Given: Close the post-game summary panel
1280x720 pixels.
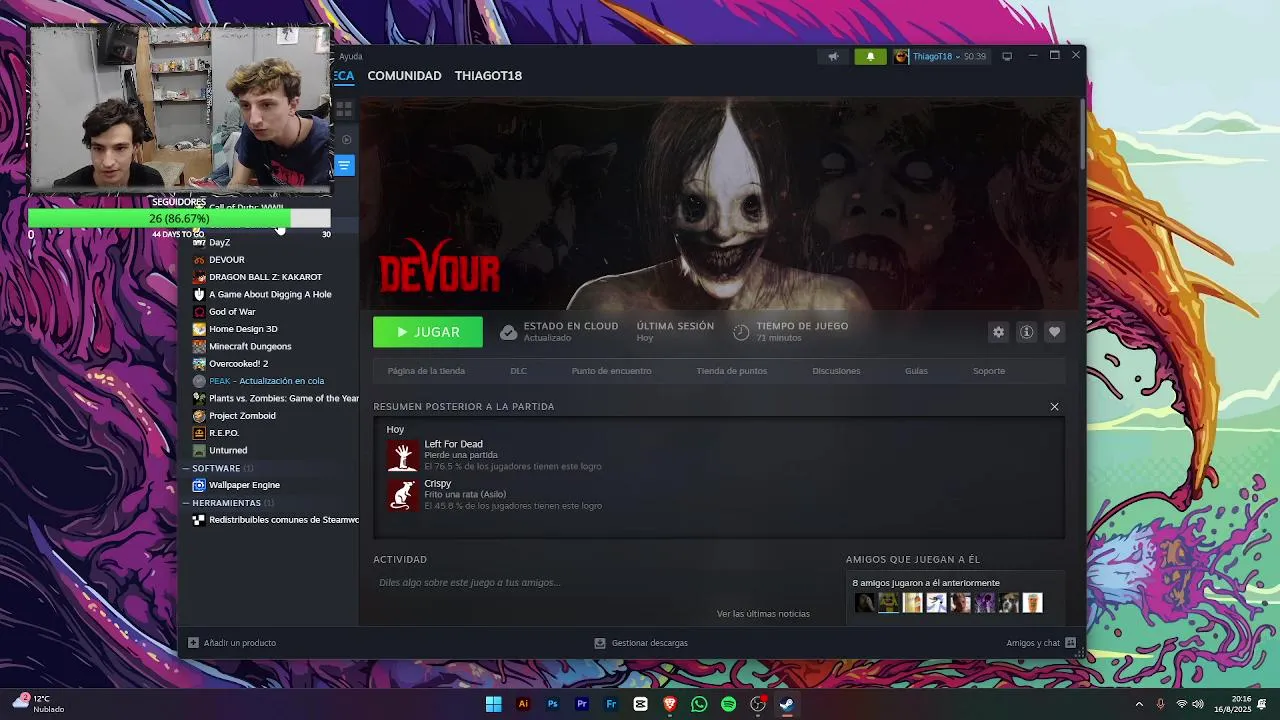Looking at the screenshot, I should pos(1054,406).
